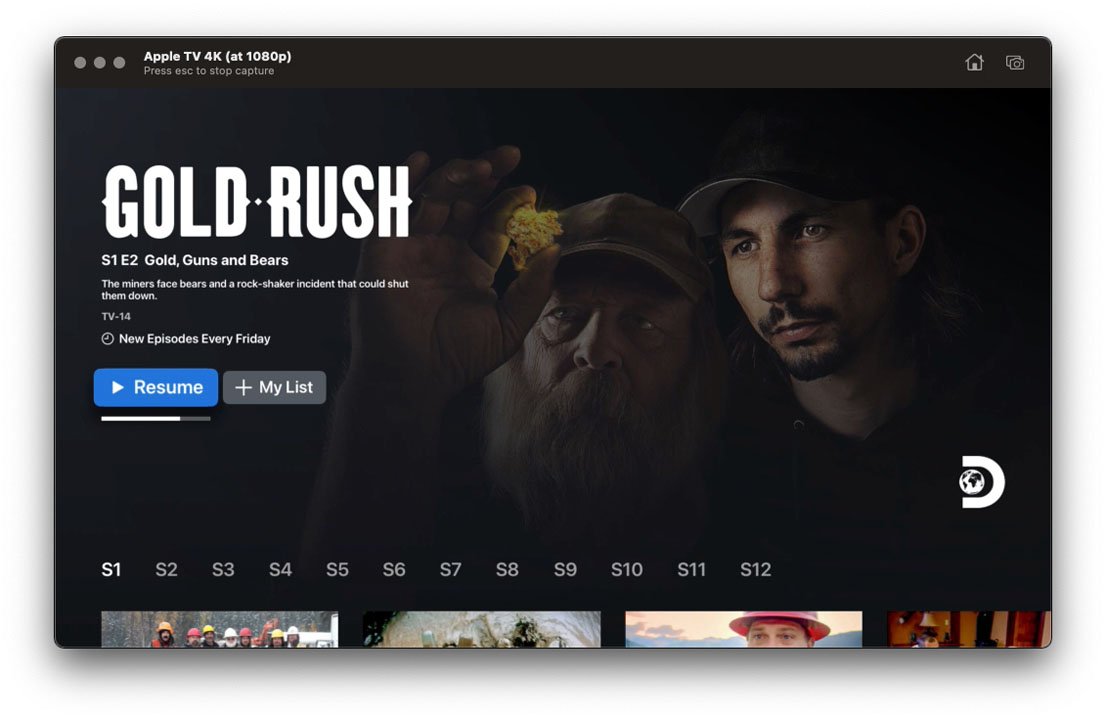Click the Home icon in title bar

(974, 63)
